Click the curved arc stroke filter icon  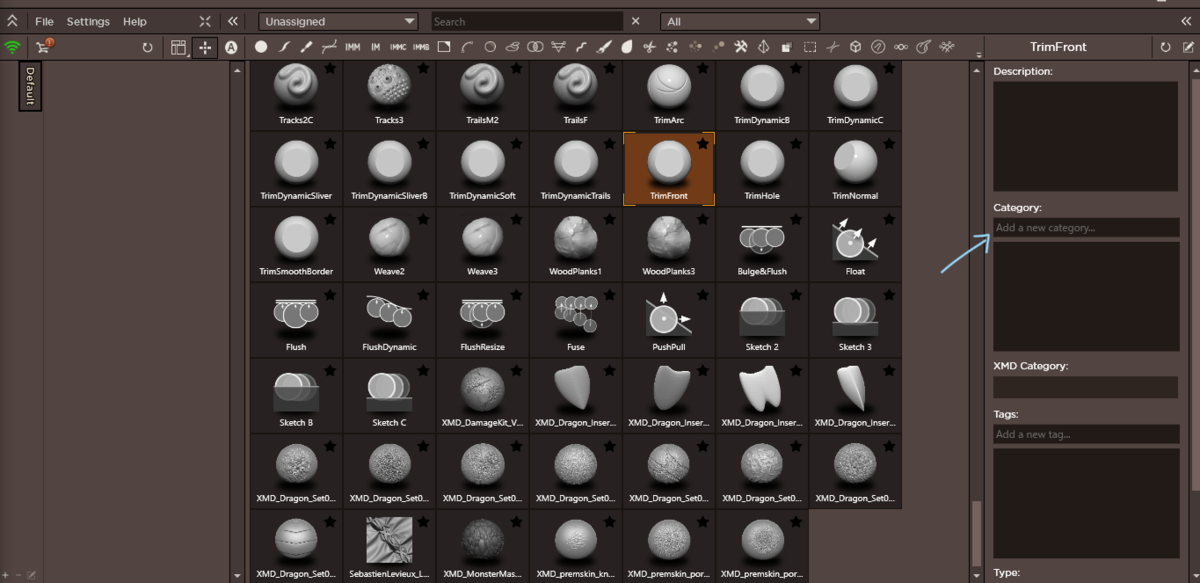pyautogui.click(x=467, y=46)
